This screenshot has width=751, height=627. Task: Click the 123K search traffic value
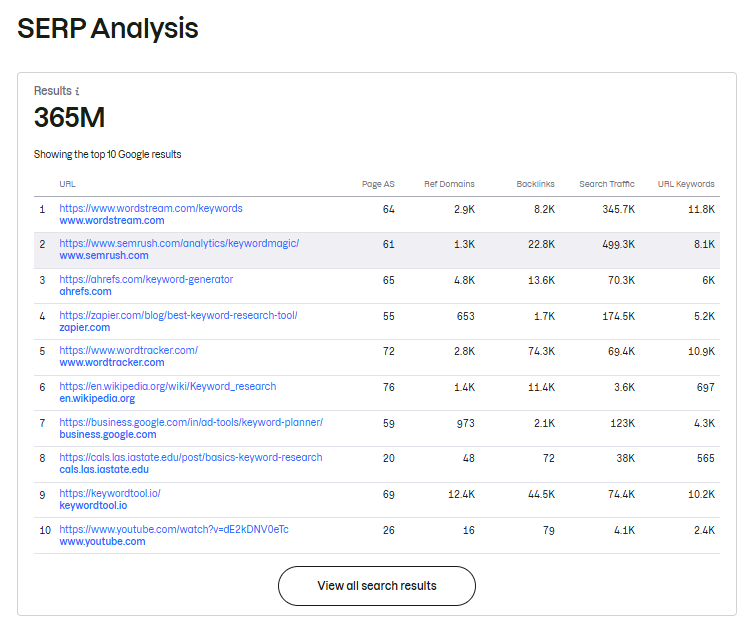[623, 423]
